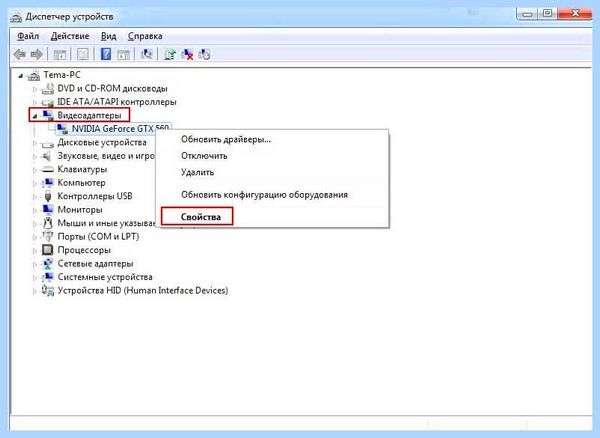Click the Back arrow toolbar icon

pyautogui.click(x=20, y=54)
